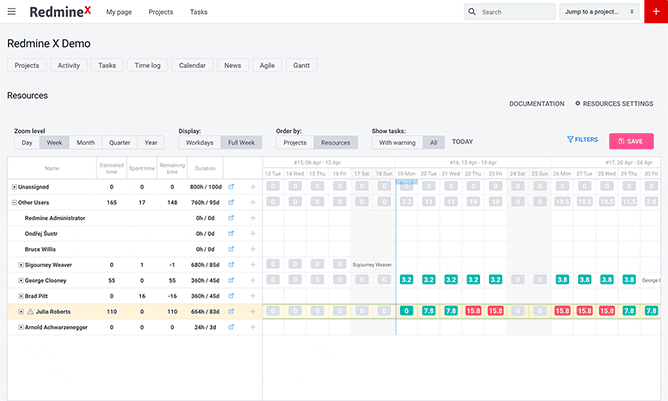
Task: Open external link icon for Julia Roberts
Action: (231, 312)
